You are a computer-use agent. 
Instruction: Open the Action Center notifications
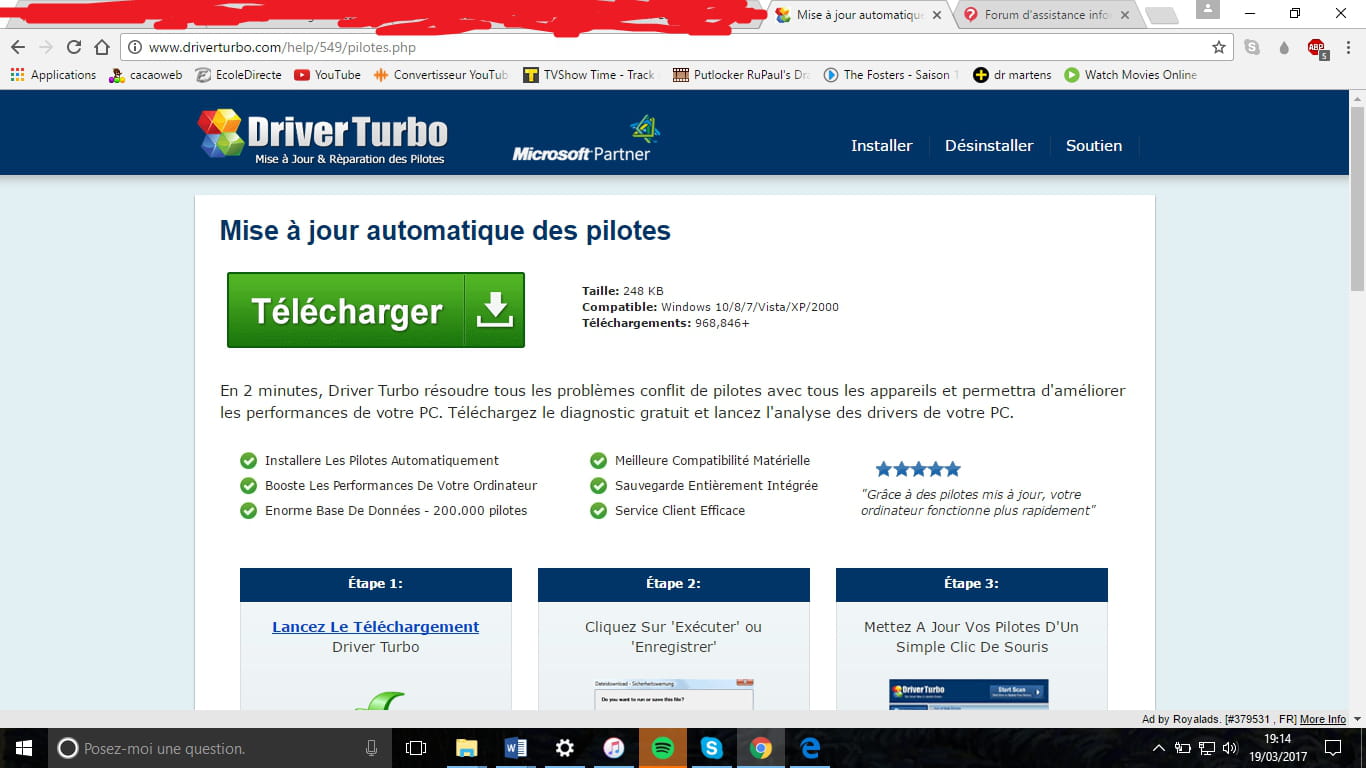coord(1333,748)
